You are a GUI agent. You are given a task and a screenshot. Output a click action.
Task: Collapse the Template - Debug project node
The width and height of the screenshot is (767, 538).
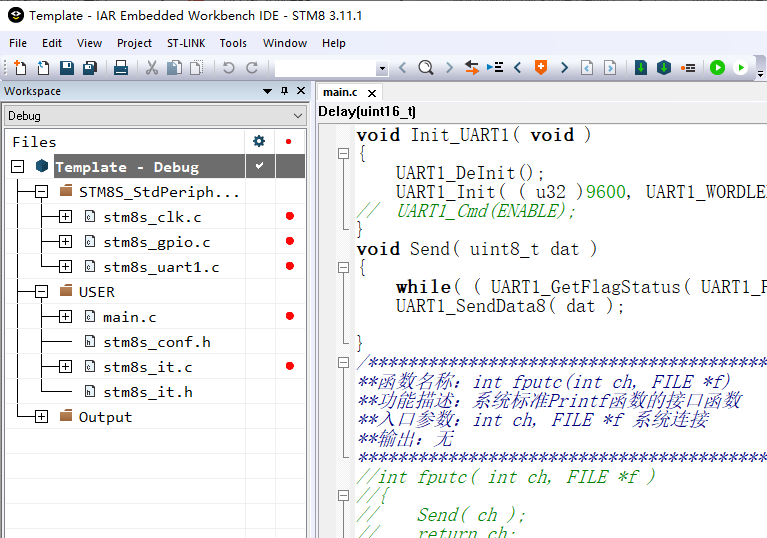(18, 167)
